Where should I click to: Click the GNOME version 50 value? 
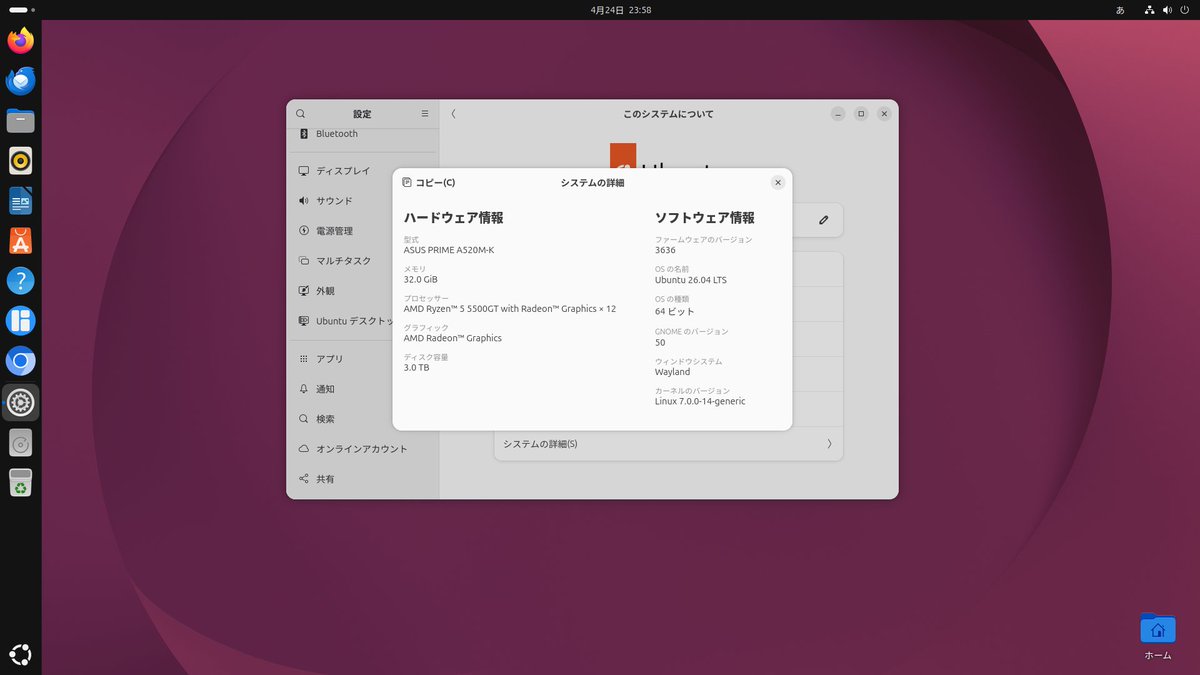click(660, 342)
